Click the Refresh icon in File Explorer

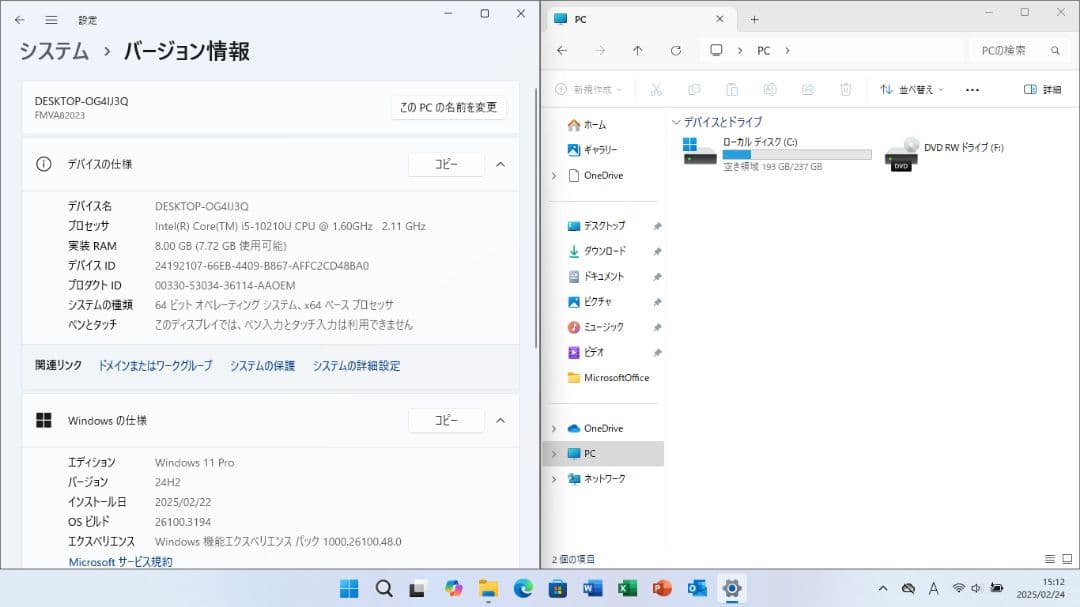pos(676,50)
